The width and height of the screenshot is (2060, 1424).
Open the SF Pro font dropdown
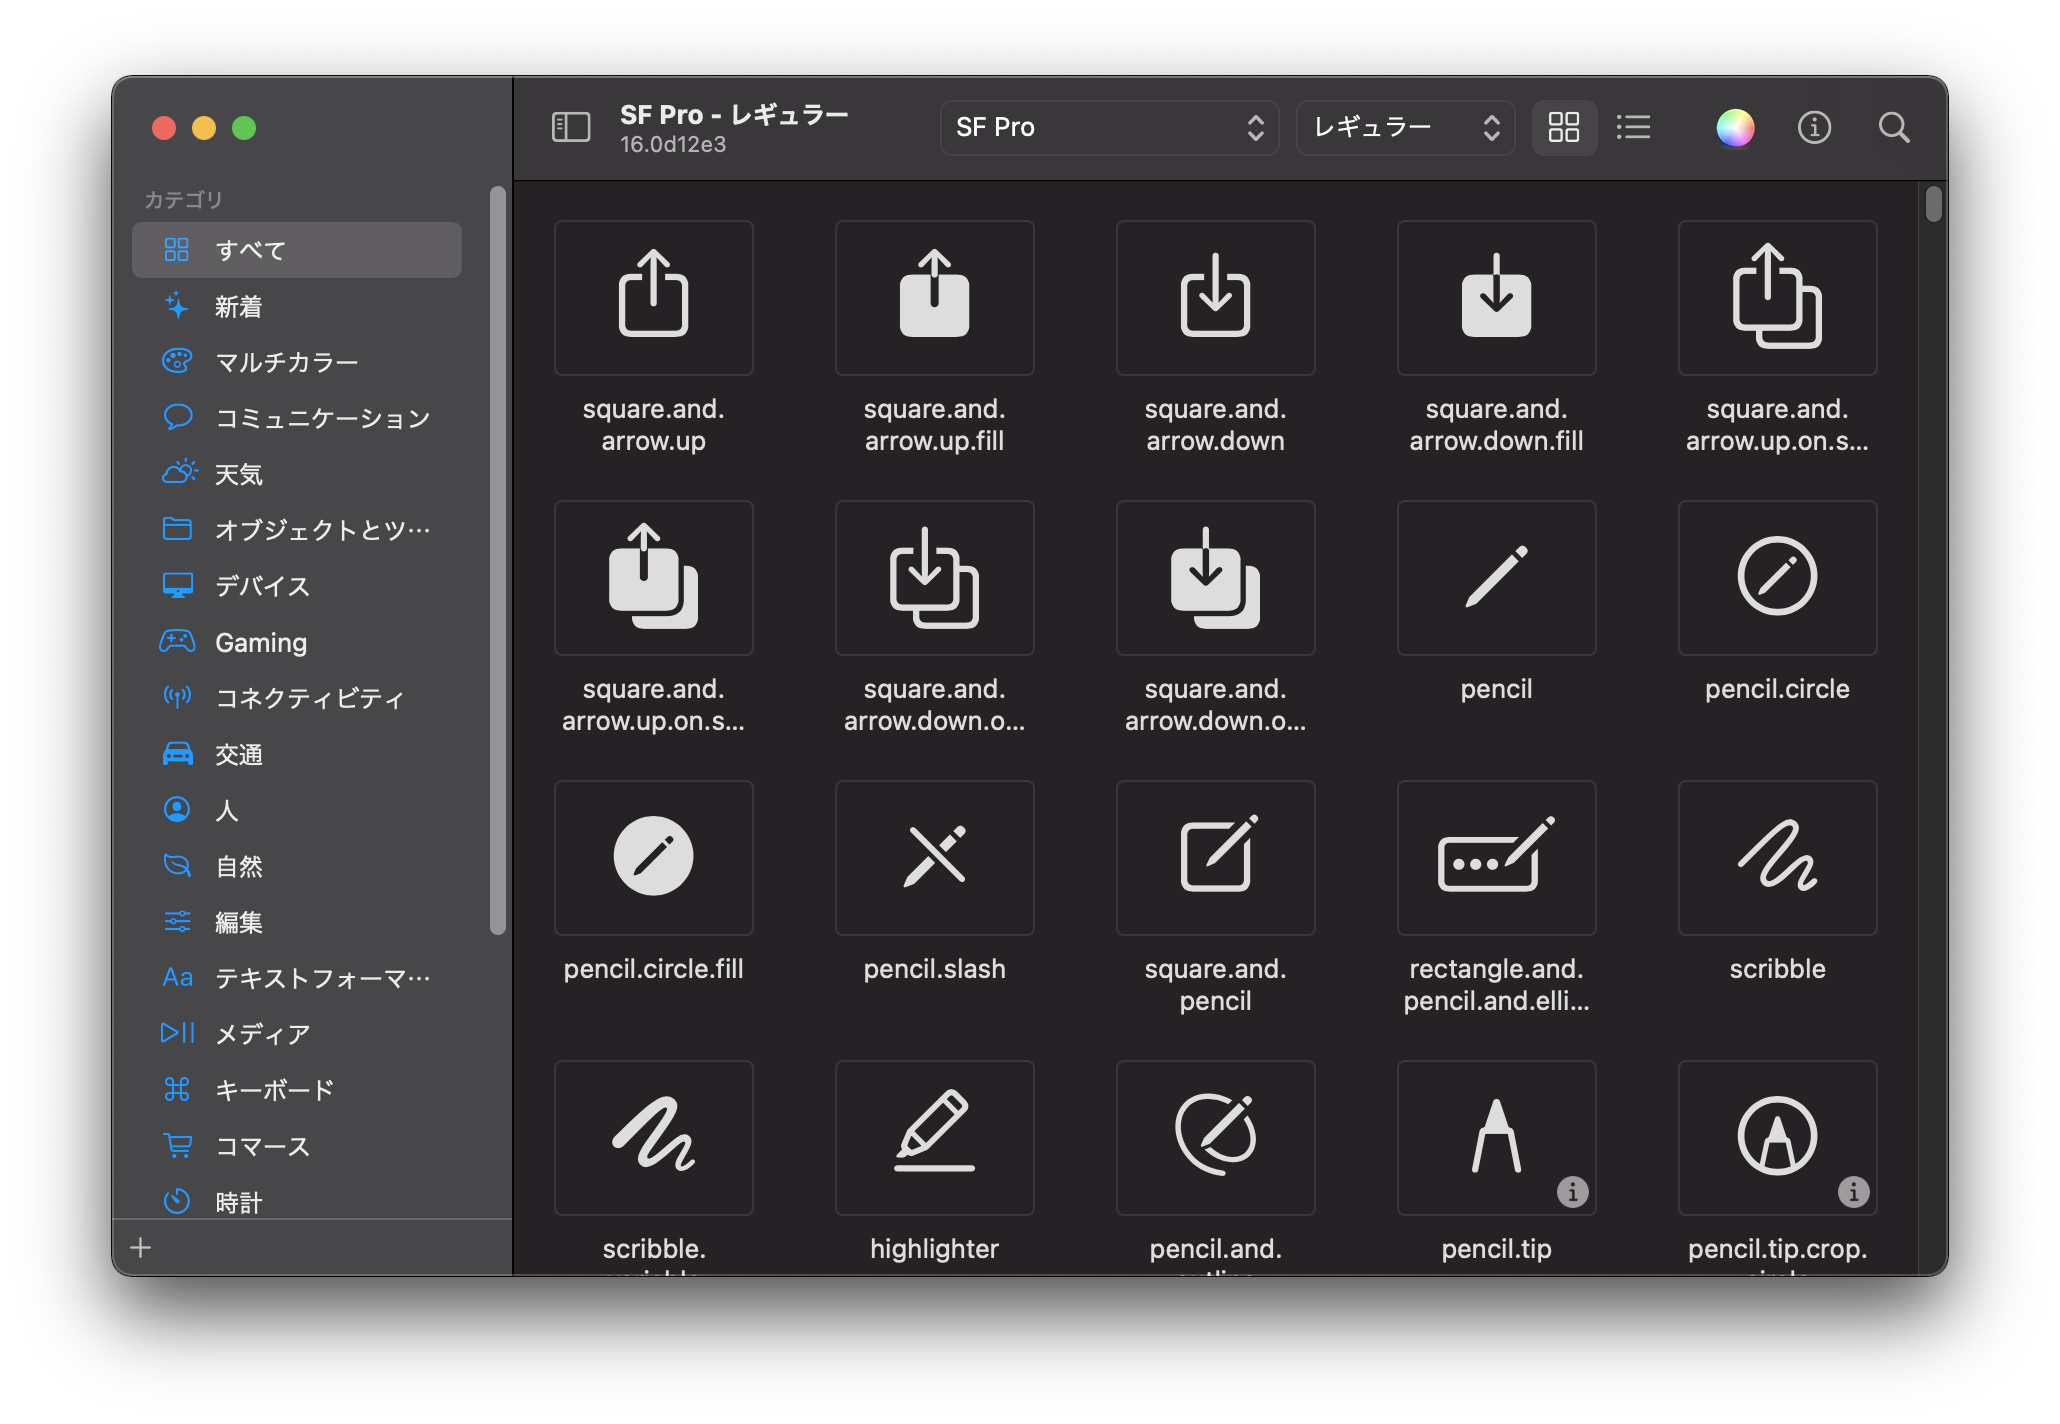coord(1108,128)
